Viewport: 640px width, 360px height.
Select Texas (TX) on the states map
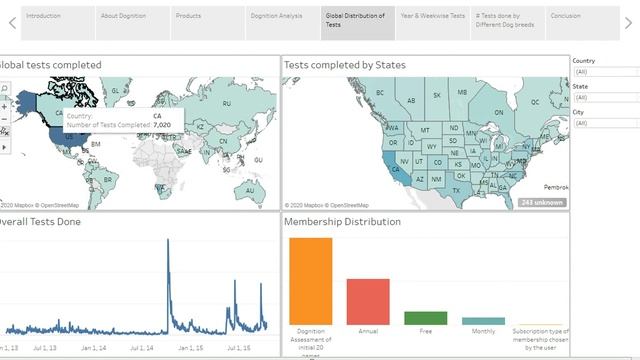pos(456,191)
